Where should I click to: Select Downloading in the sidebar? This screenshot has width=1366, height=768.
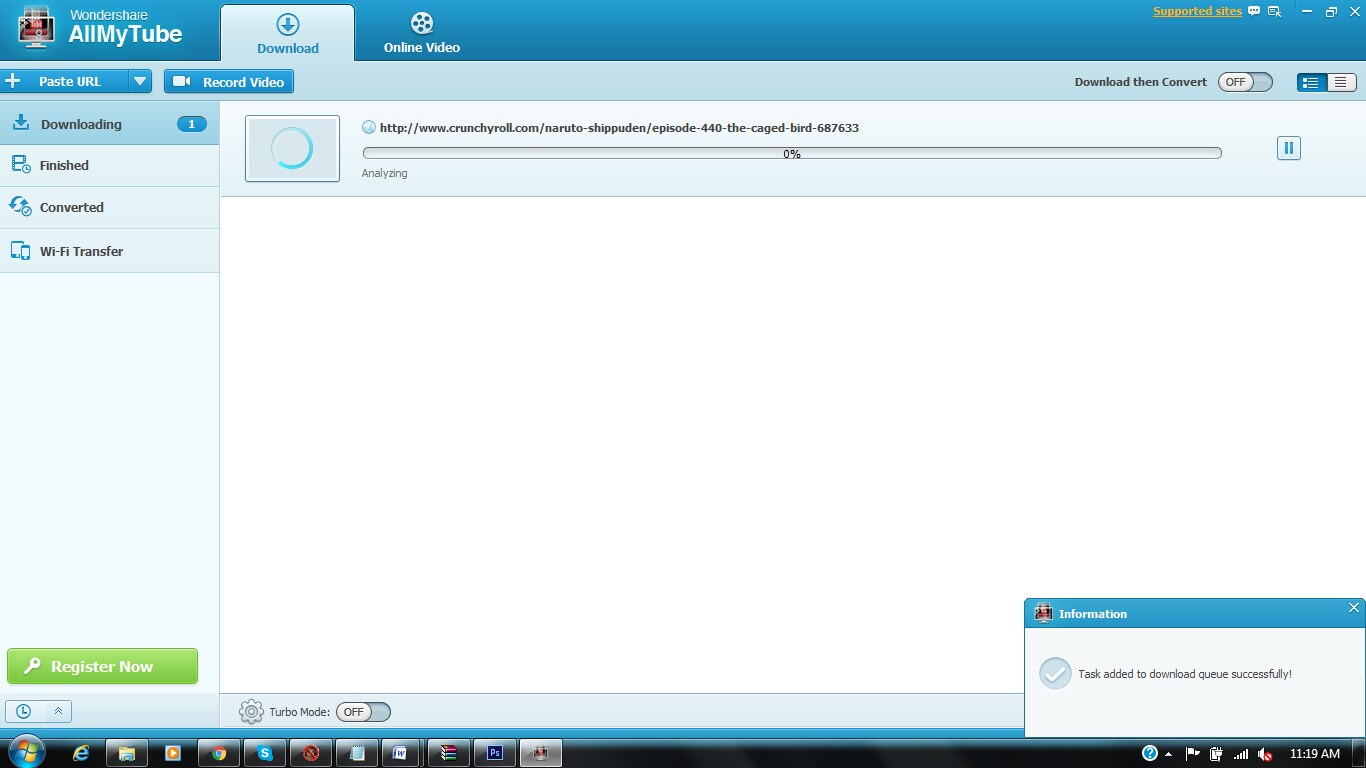coord(109,124)
